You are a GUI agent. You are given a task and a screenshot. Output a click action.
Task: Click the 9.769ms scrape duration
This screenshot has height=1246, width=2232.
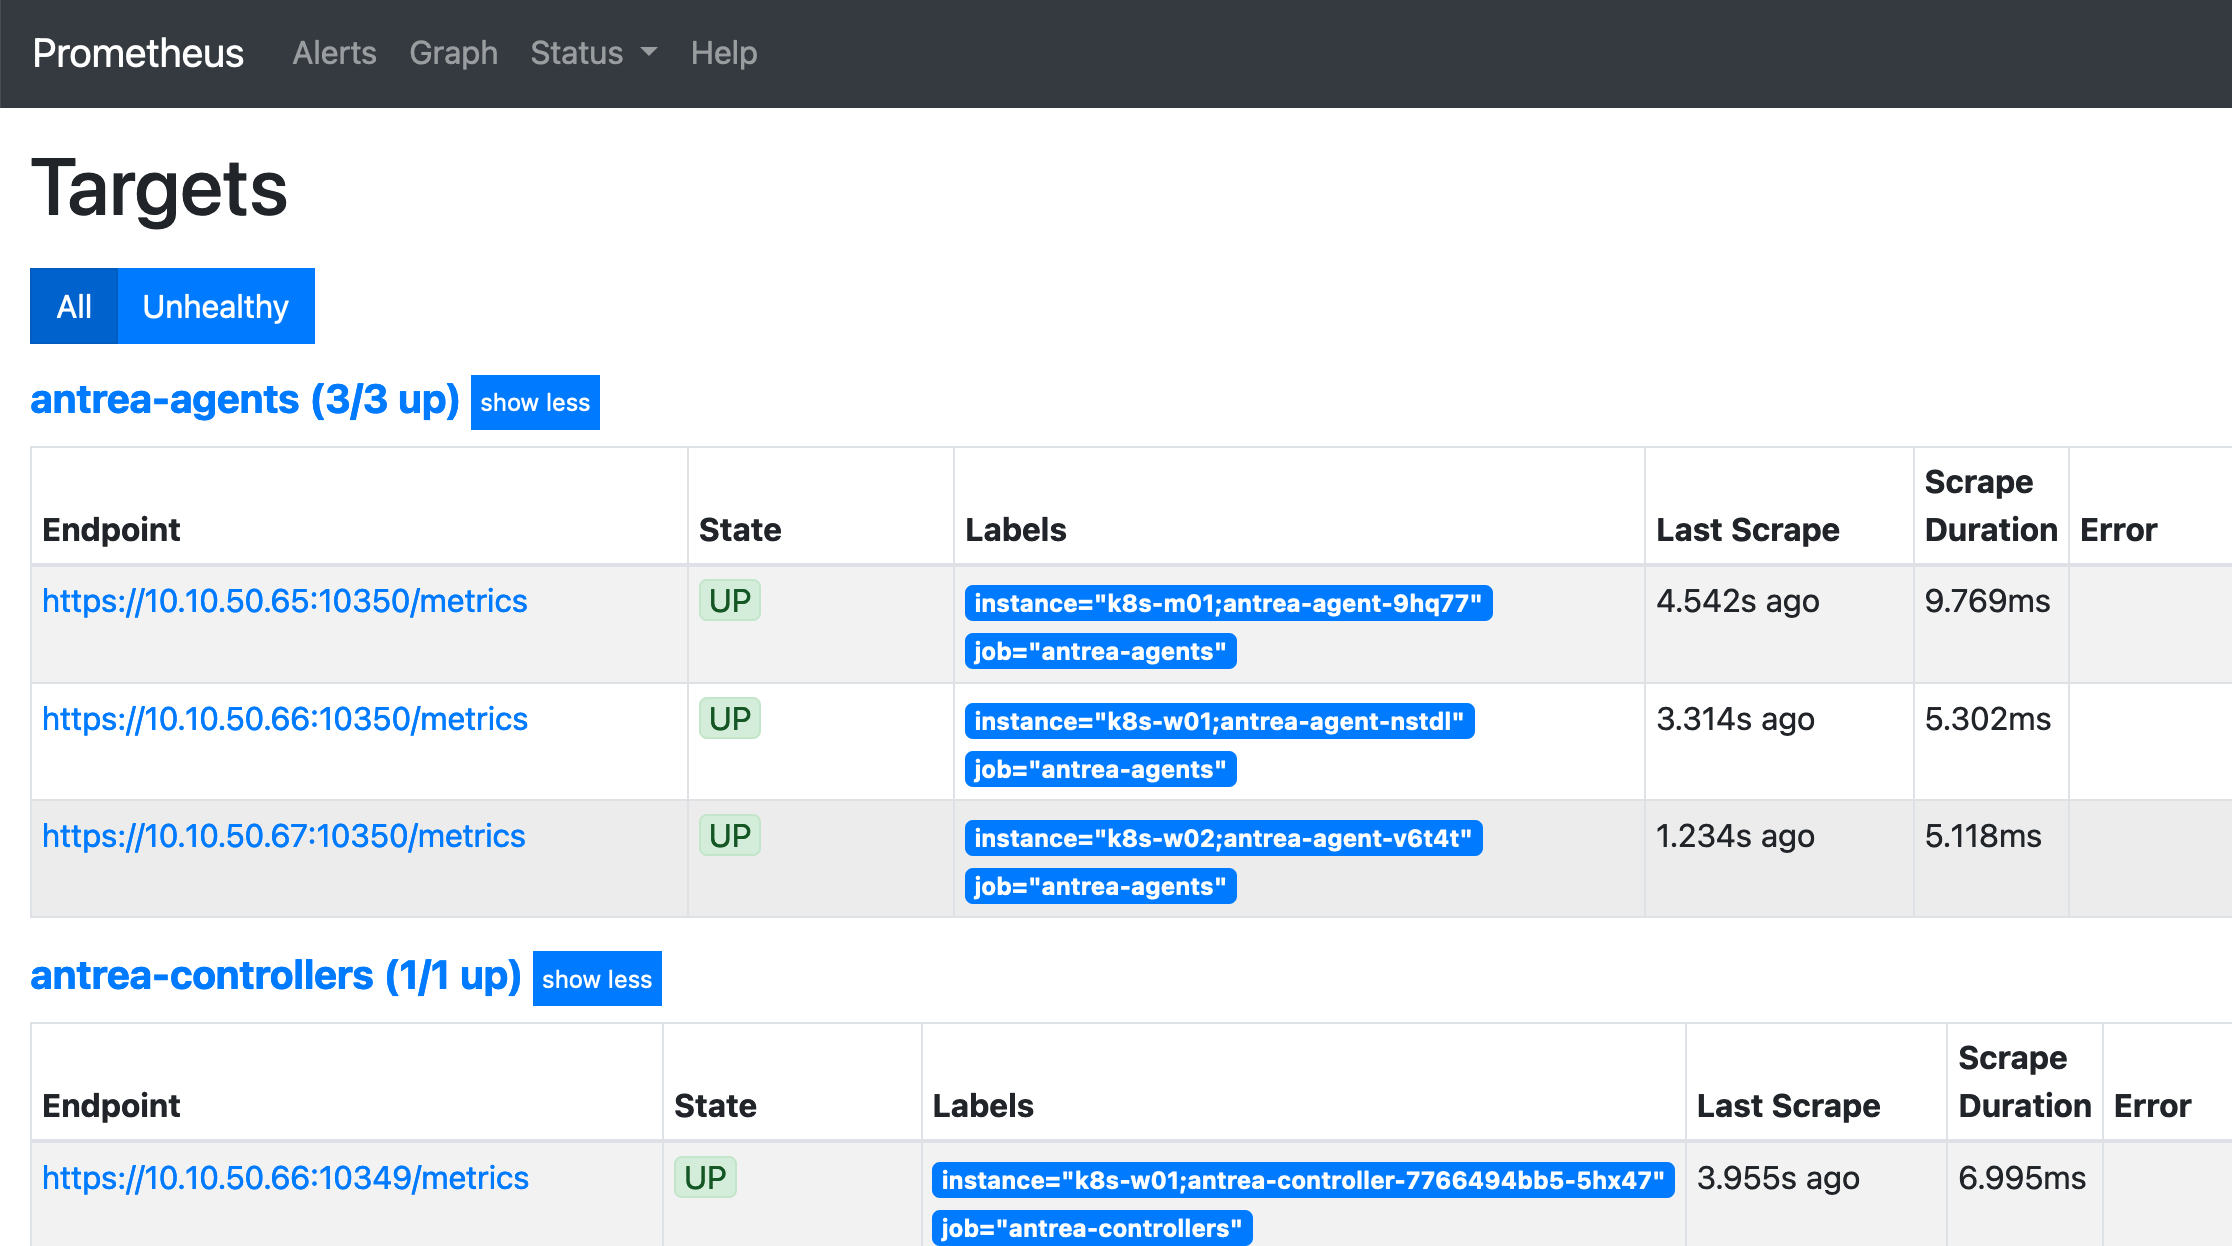click(x=1988, y=601)
